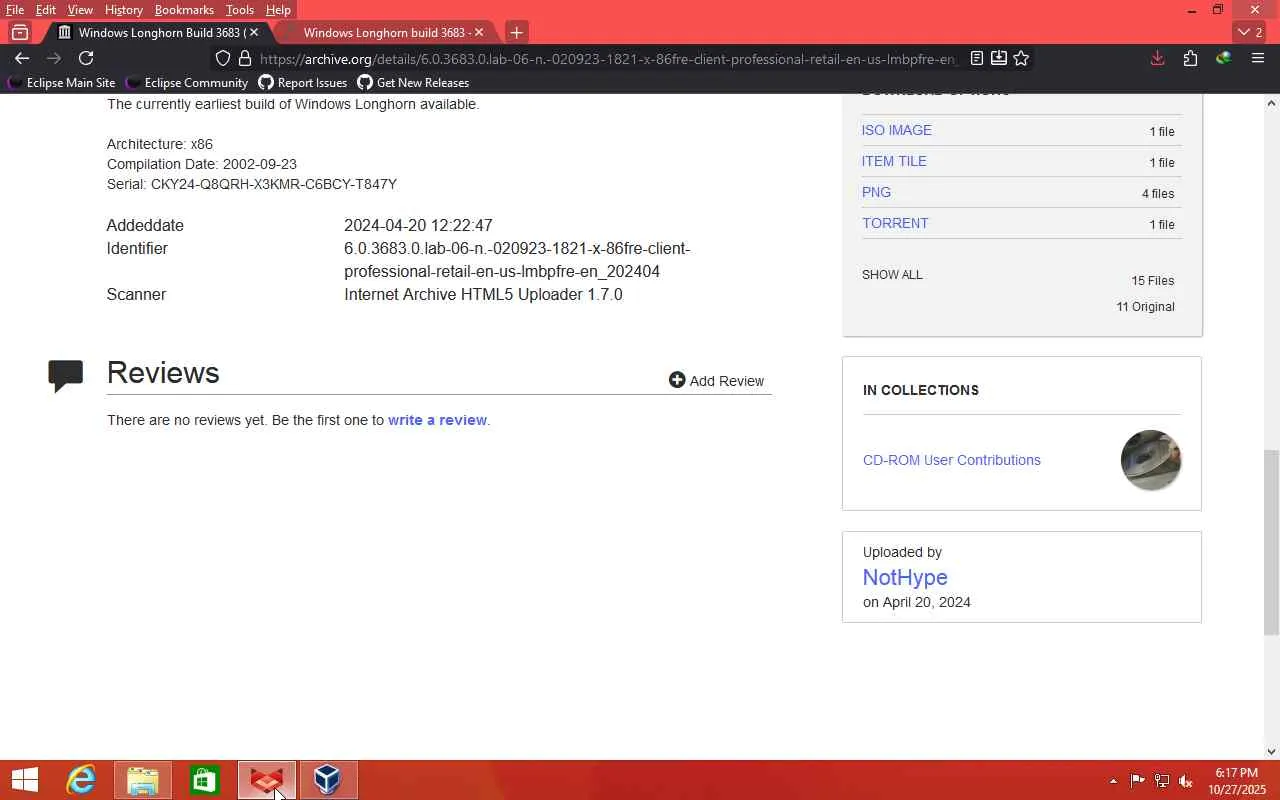Click the scrollbar down arrow
Screen dimensions: 1280x800
(x=1271, y=751)
